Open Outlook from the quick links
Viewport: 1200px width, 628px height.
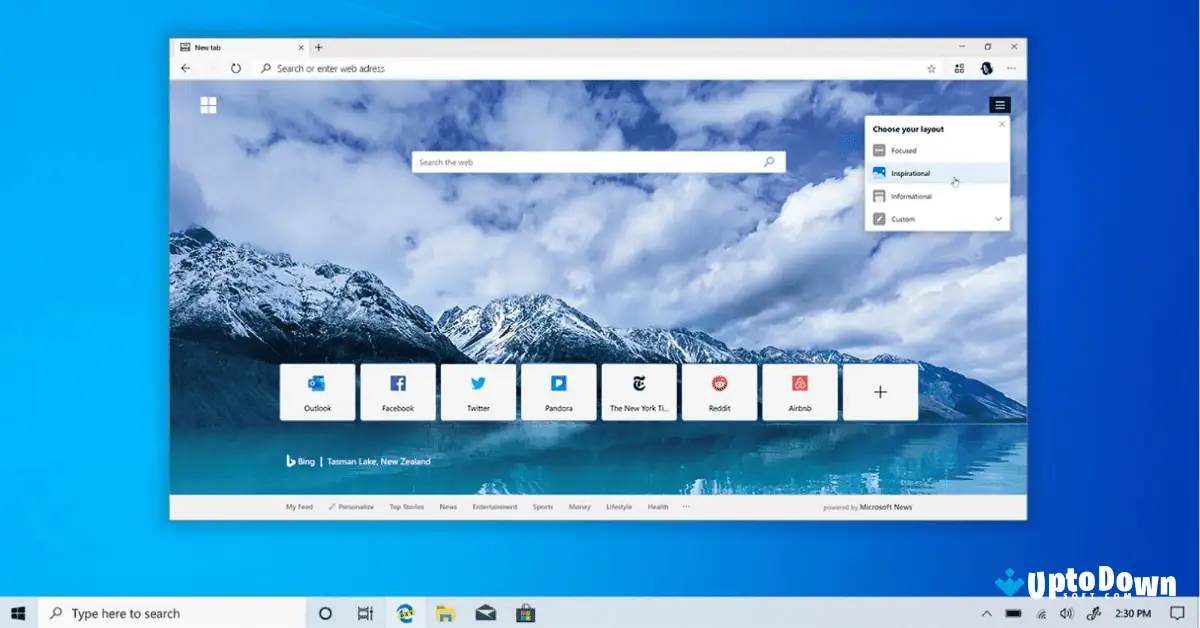click(317, 392)
